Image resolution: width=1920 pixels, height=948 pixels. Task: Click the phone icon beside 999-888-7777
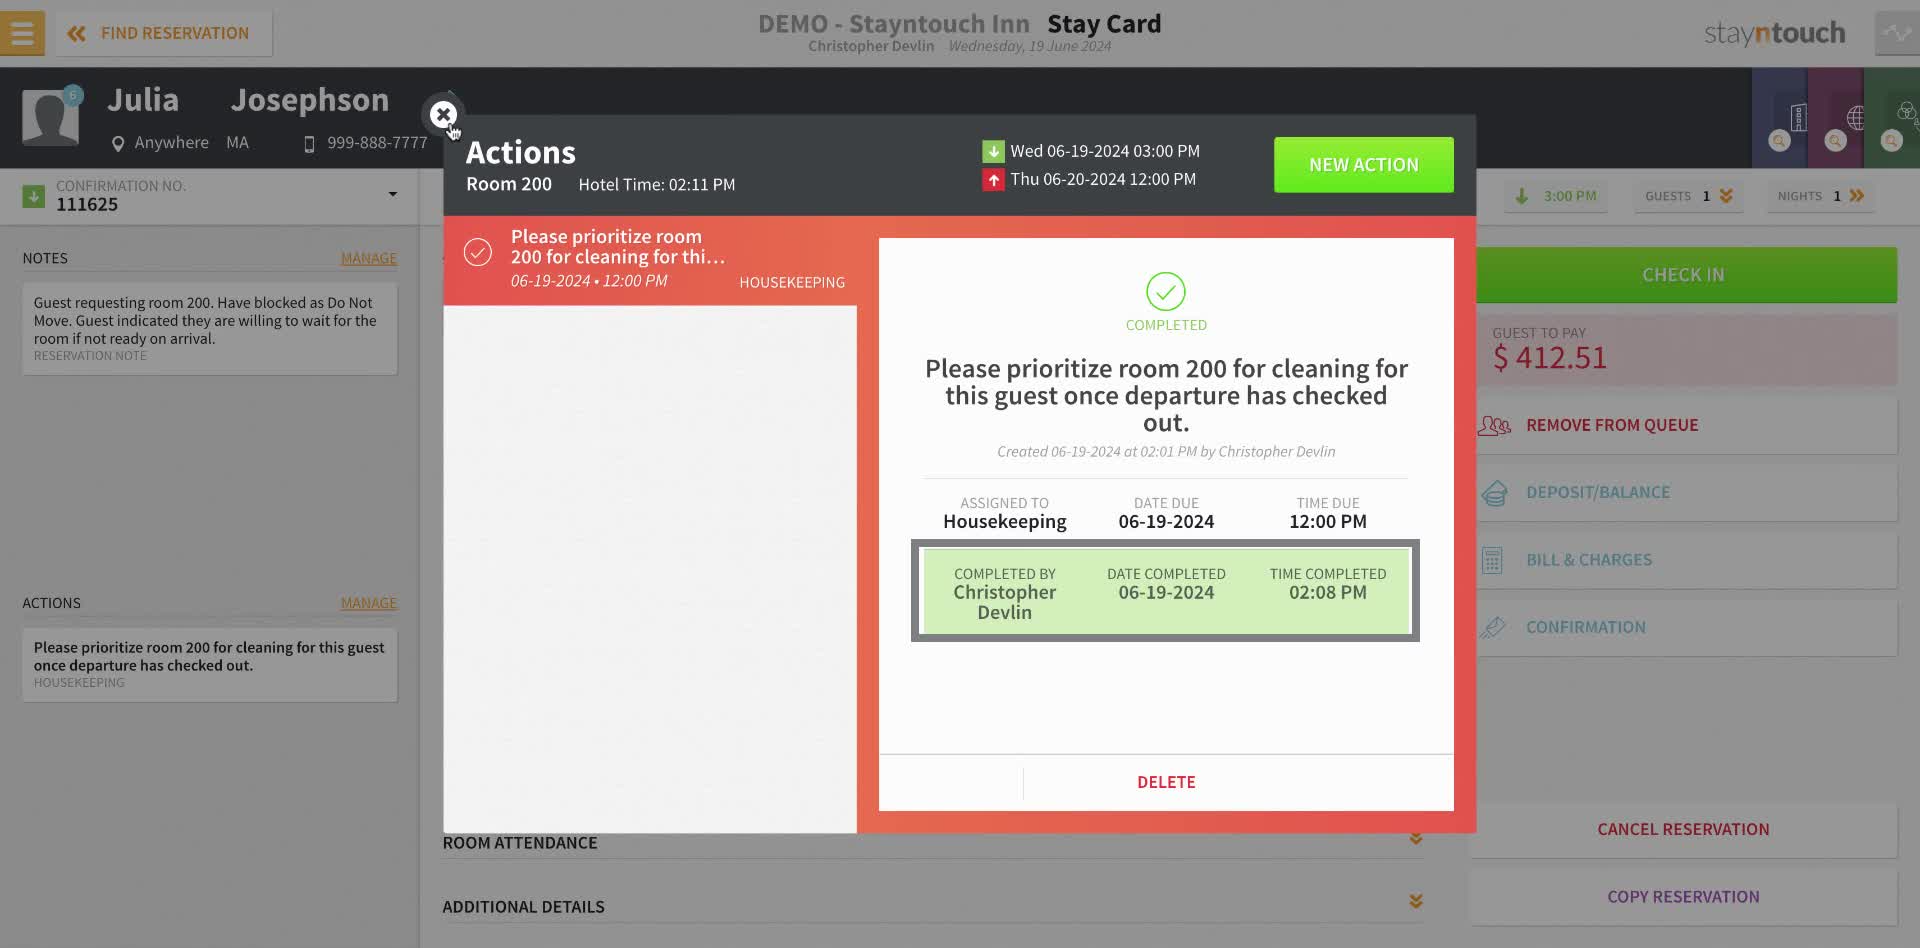(x=309, y=144)
